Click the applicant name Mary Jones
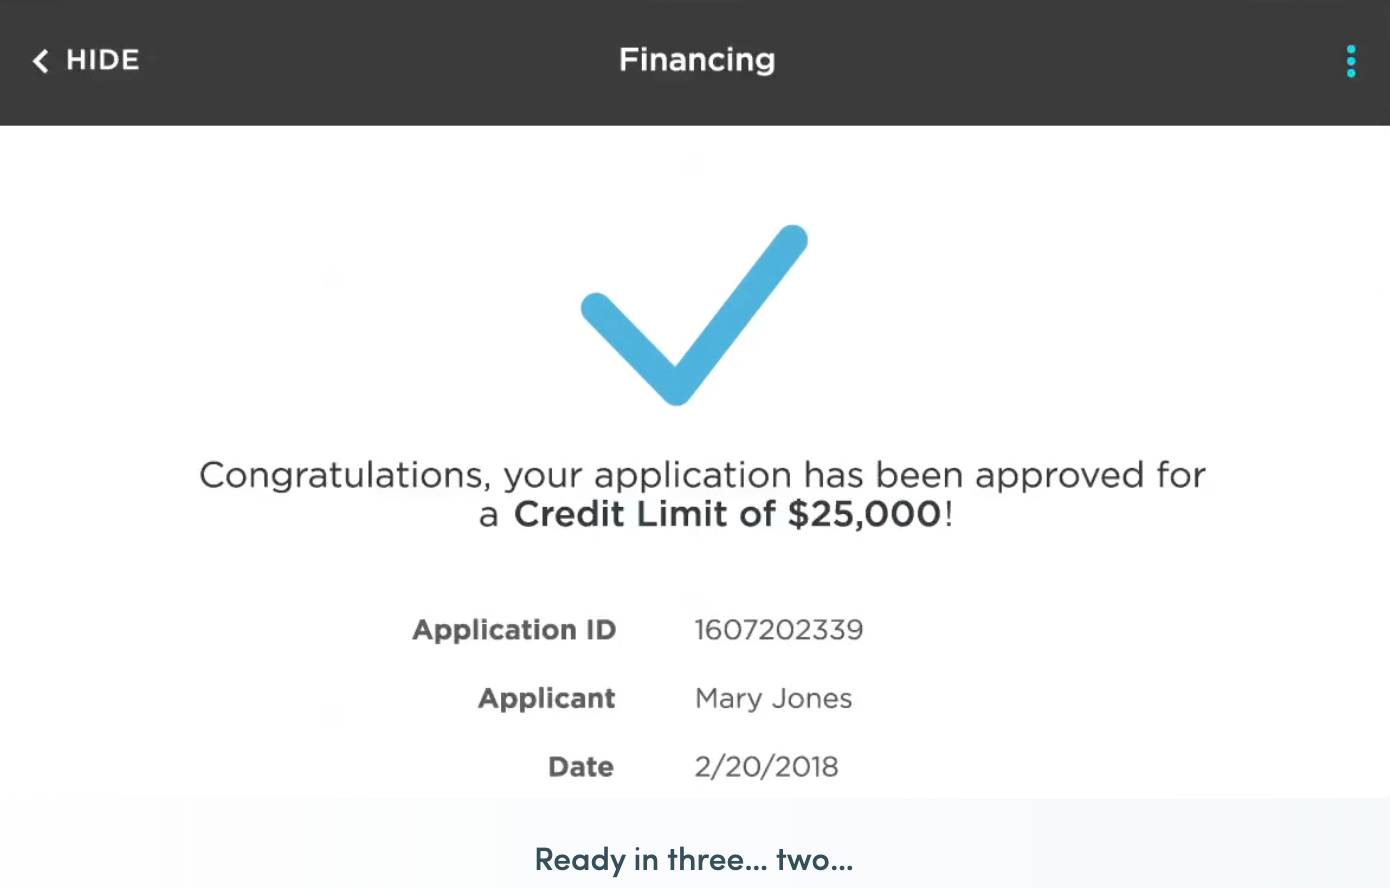Viewport: 1390px width, 888px height. tap(773, 698)
